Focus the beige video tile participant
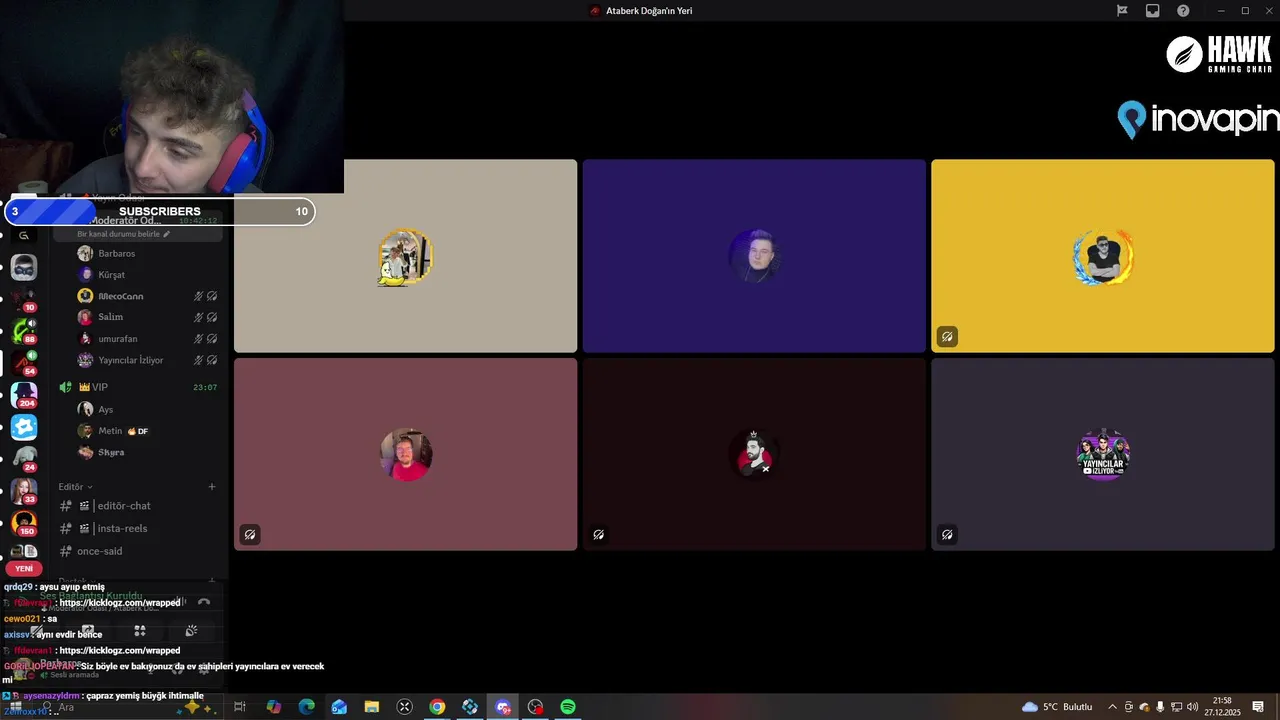 pyautogui.click(x=405, y=256)
